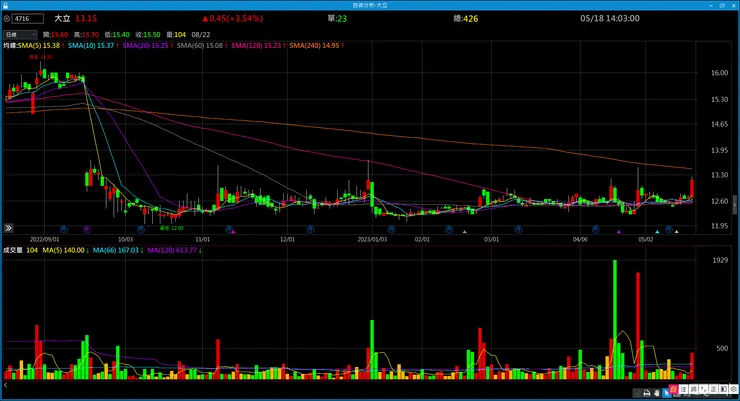This screenshot has width=740, height=401.
Task: Click the stock name 大立
Action: pos(62,19)
